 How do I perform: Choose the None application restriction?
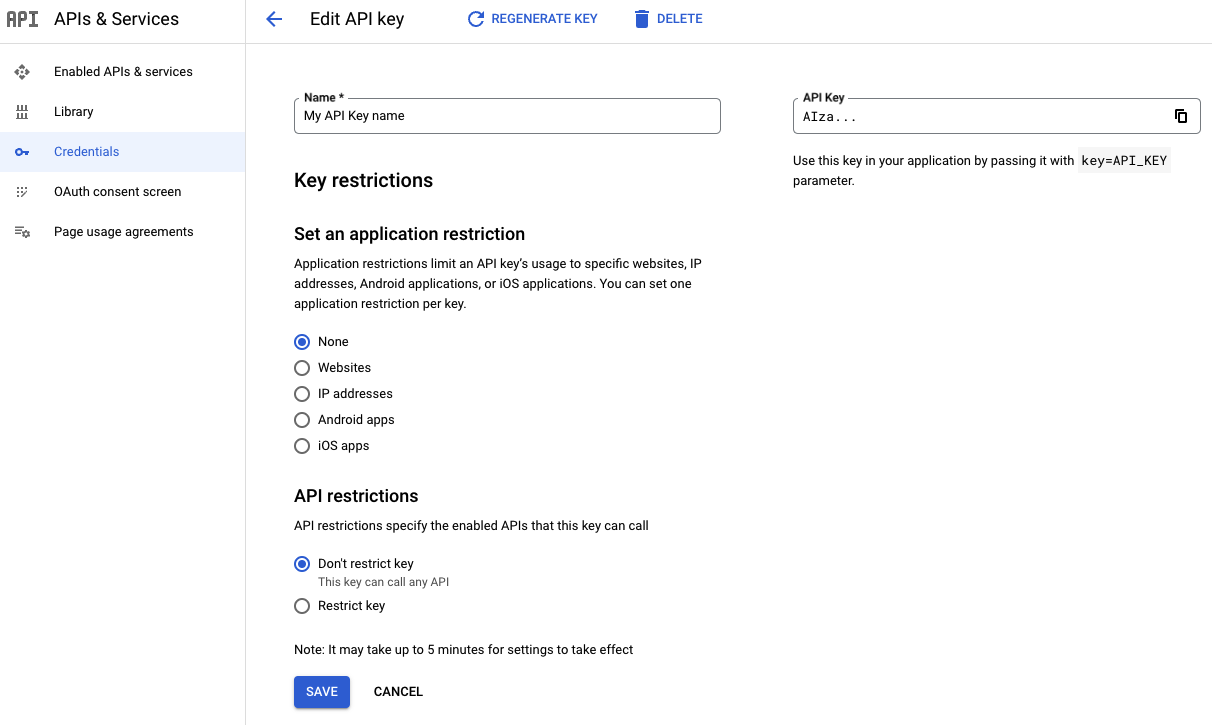click(x=302, y=342)
